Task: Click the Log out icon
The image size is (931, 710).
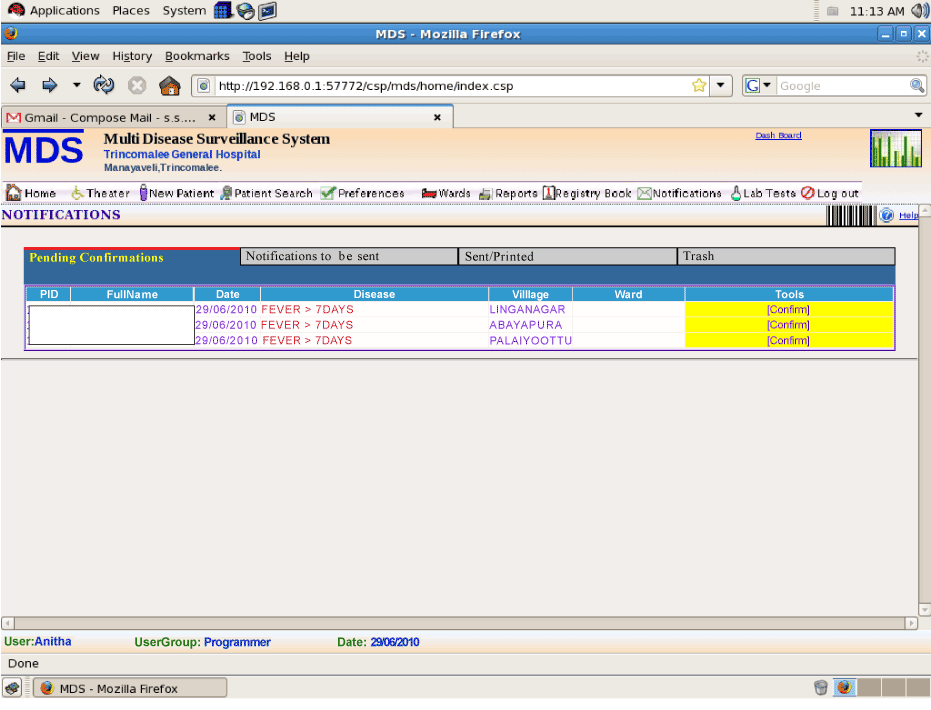Action: click(808, 193)
